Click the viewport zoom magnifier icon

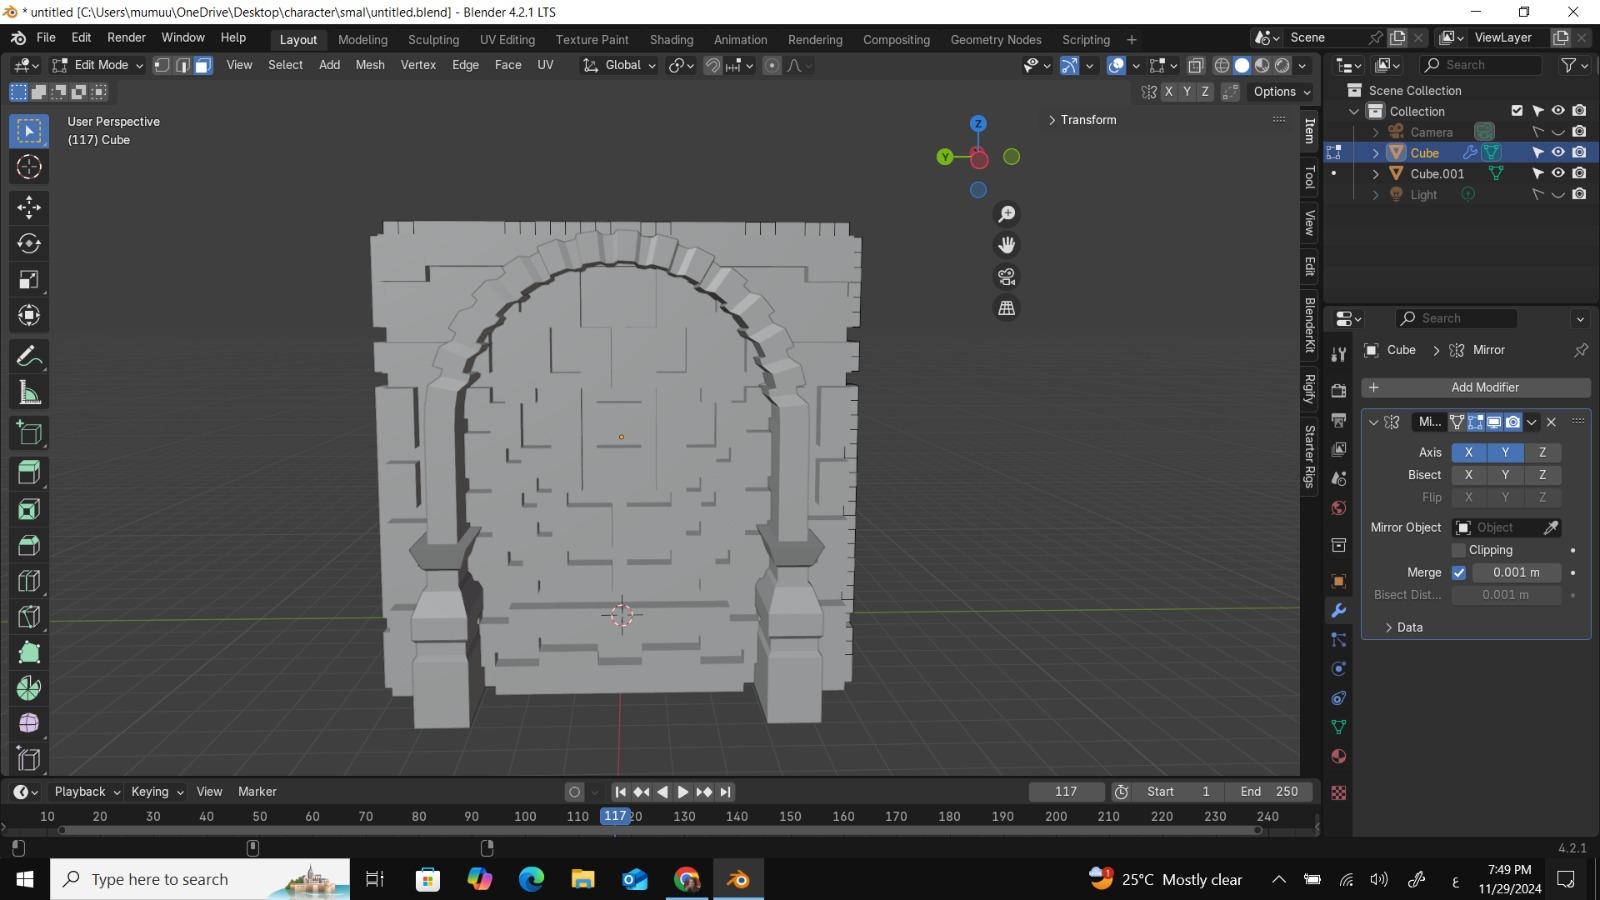click(x=1006, y=214)
